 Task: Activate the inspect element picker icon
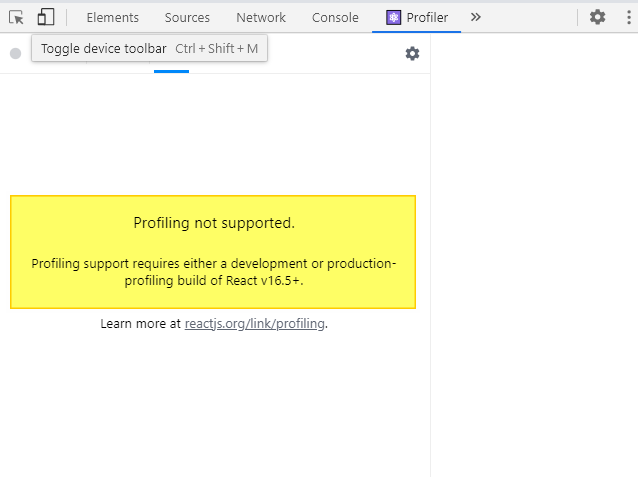16,18
